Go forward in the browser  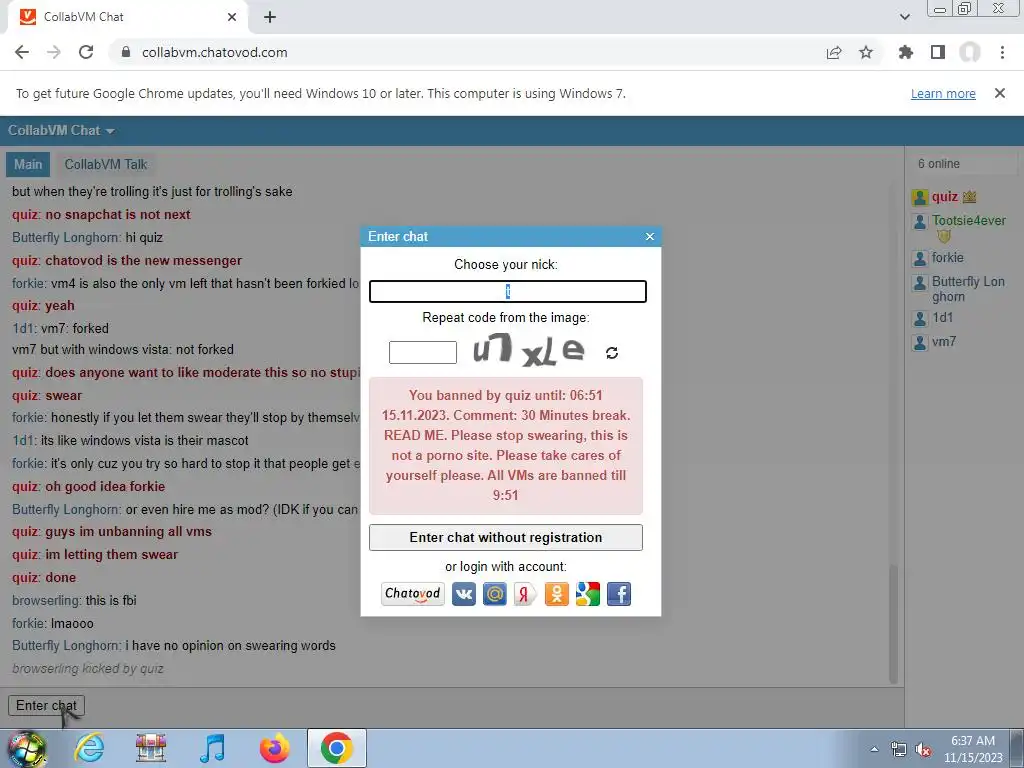[x=54, y=52]
